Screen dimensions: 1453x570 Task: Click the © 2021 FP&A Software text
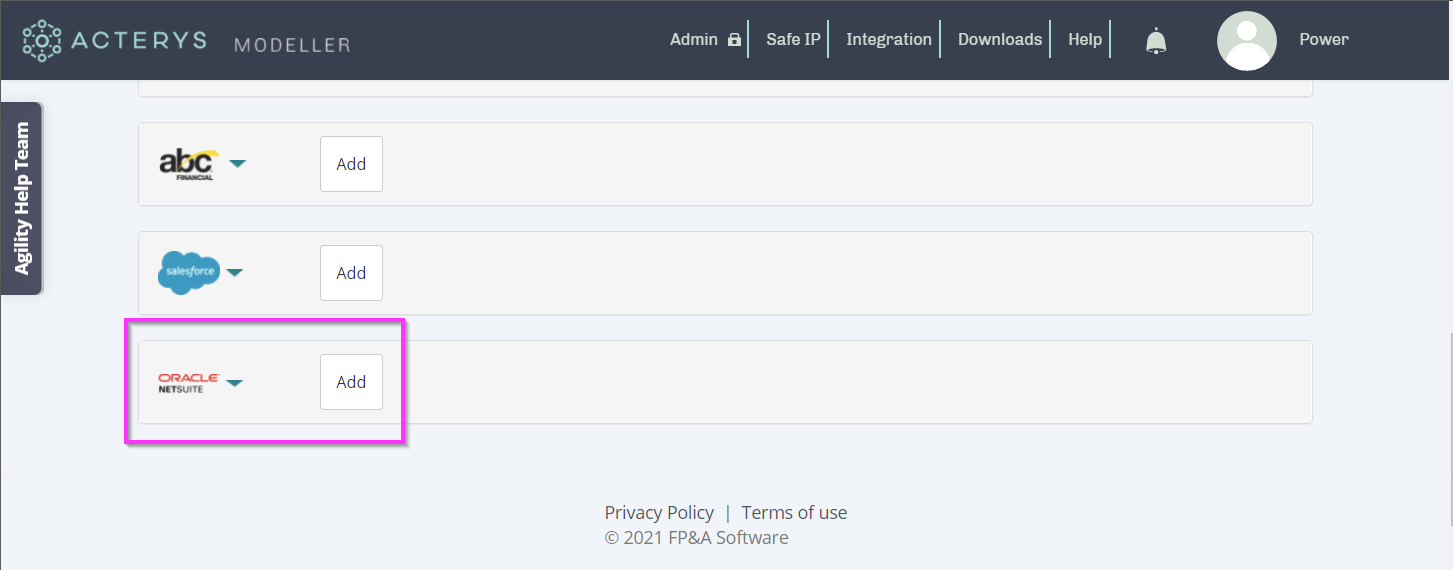[696, 538]
